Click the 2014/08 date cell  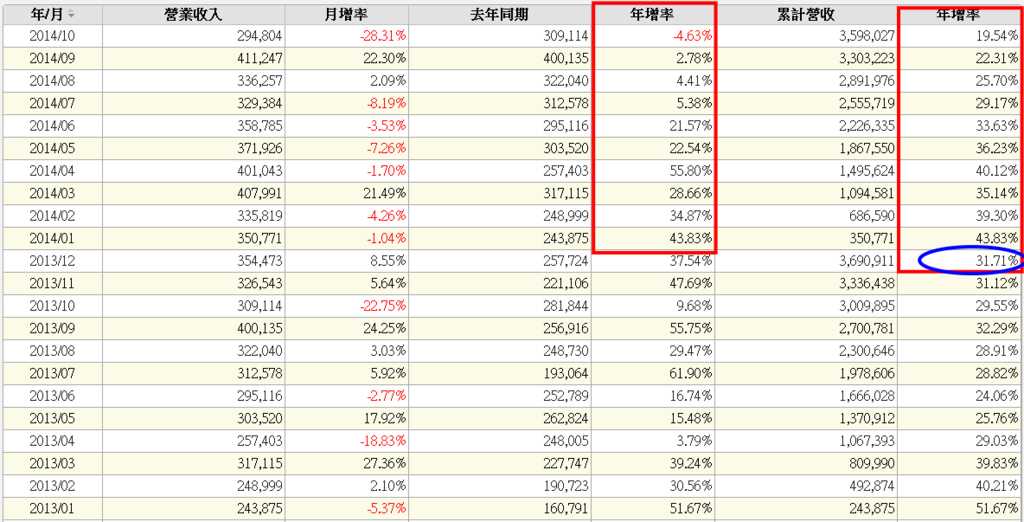53,80
